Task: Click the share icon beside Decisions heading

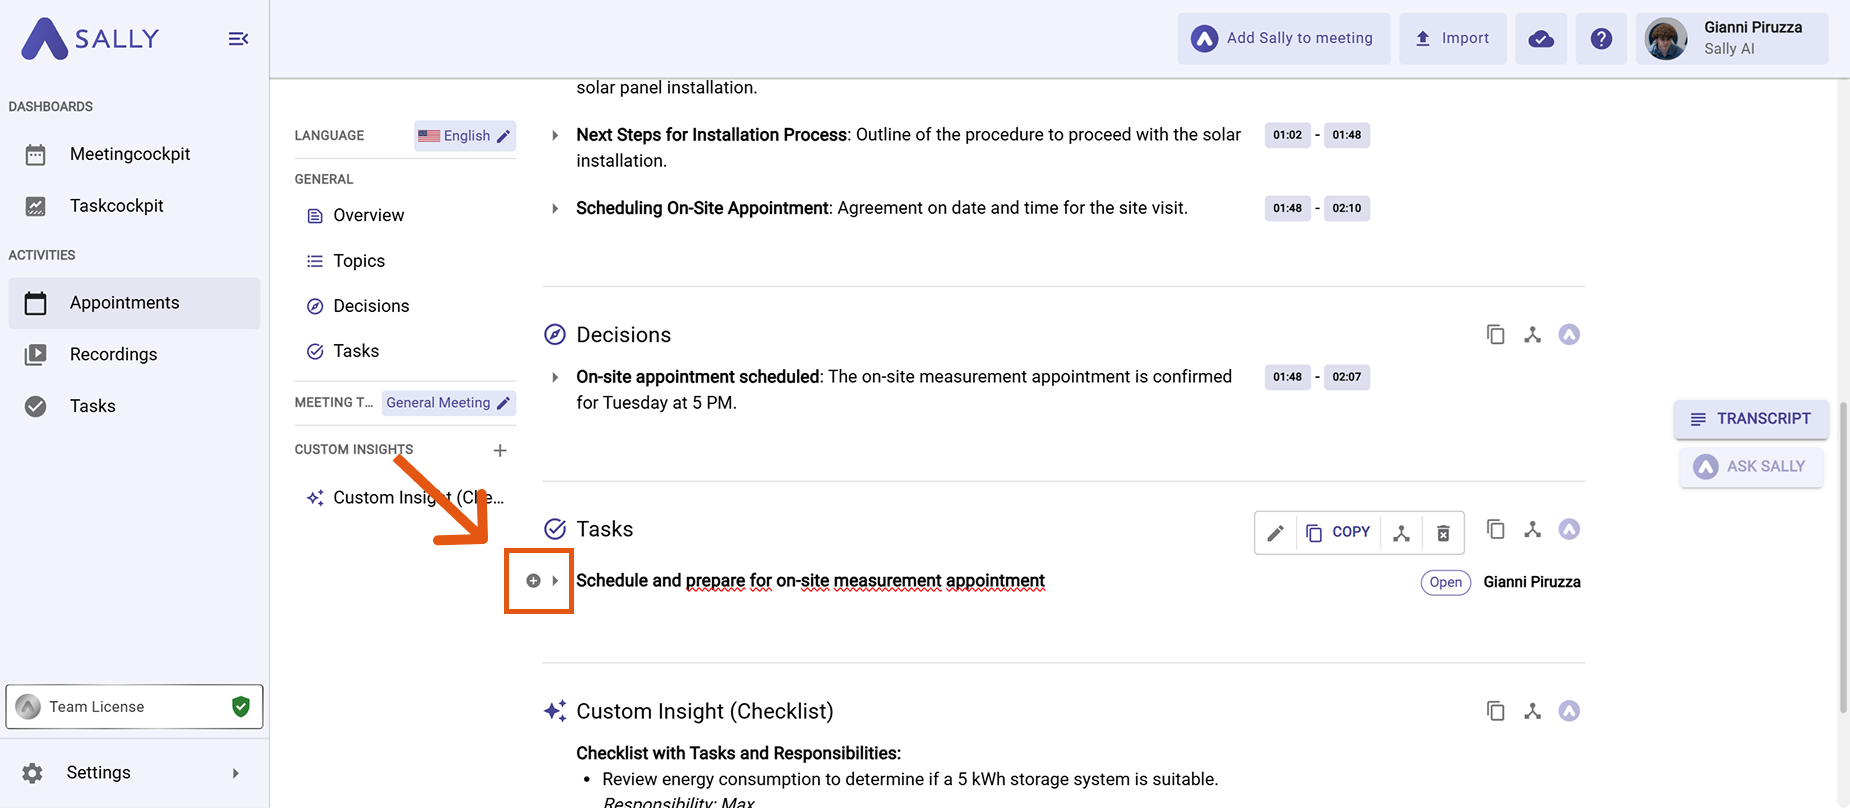Action: pyautogui.click(x=1532, y=335)
